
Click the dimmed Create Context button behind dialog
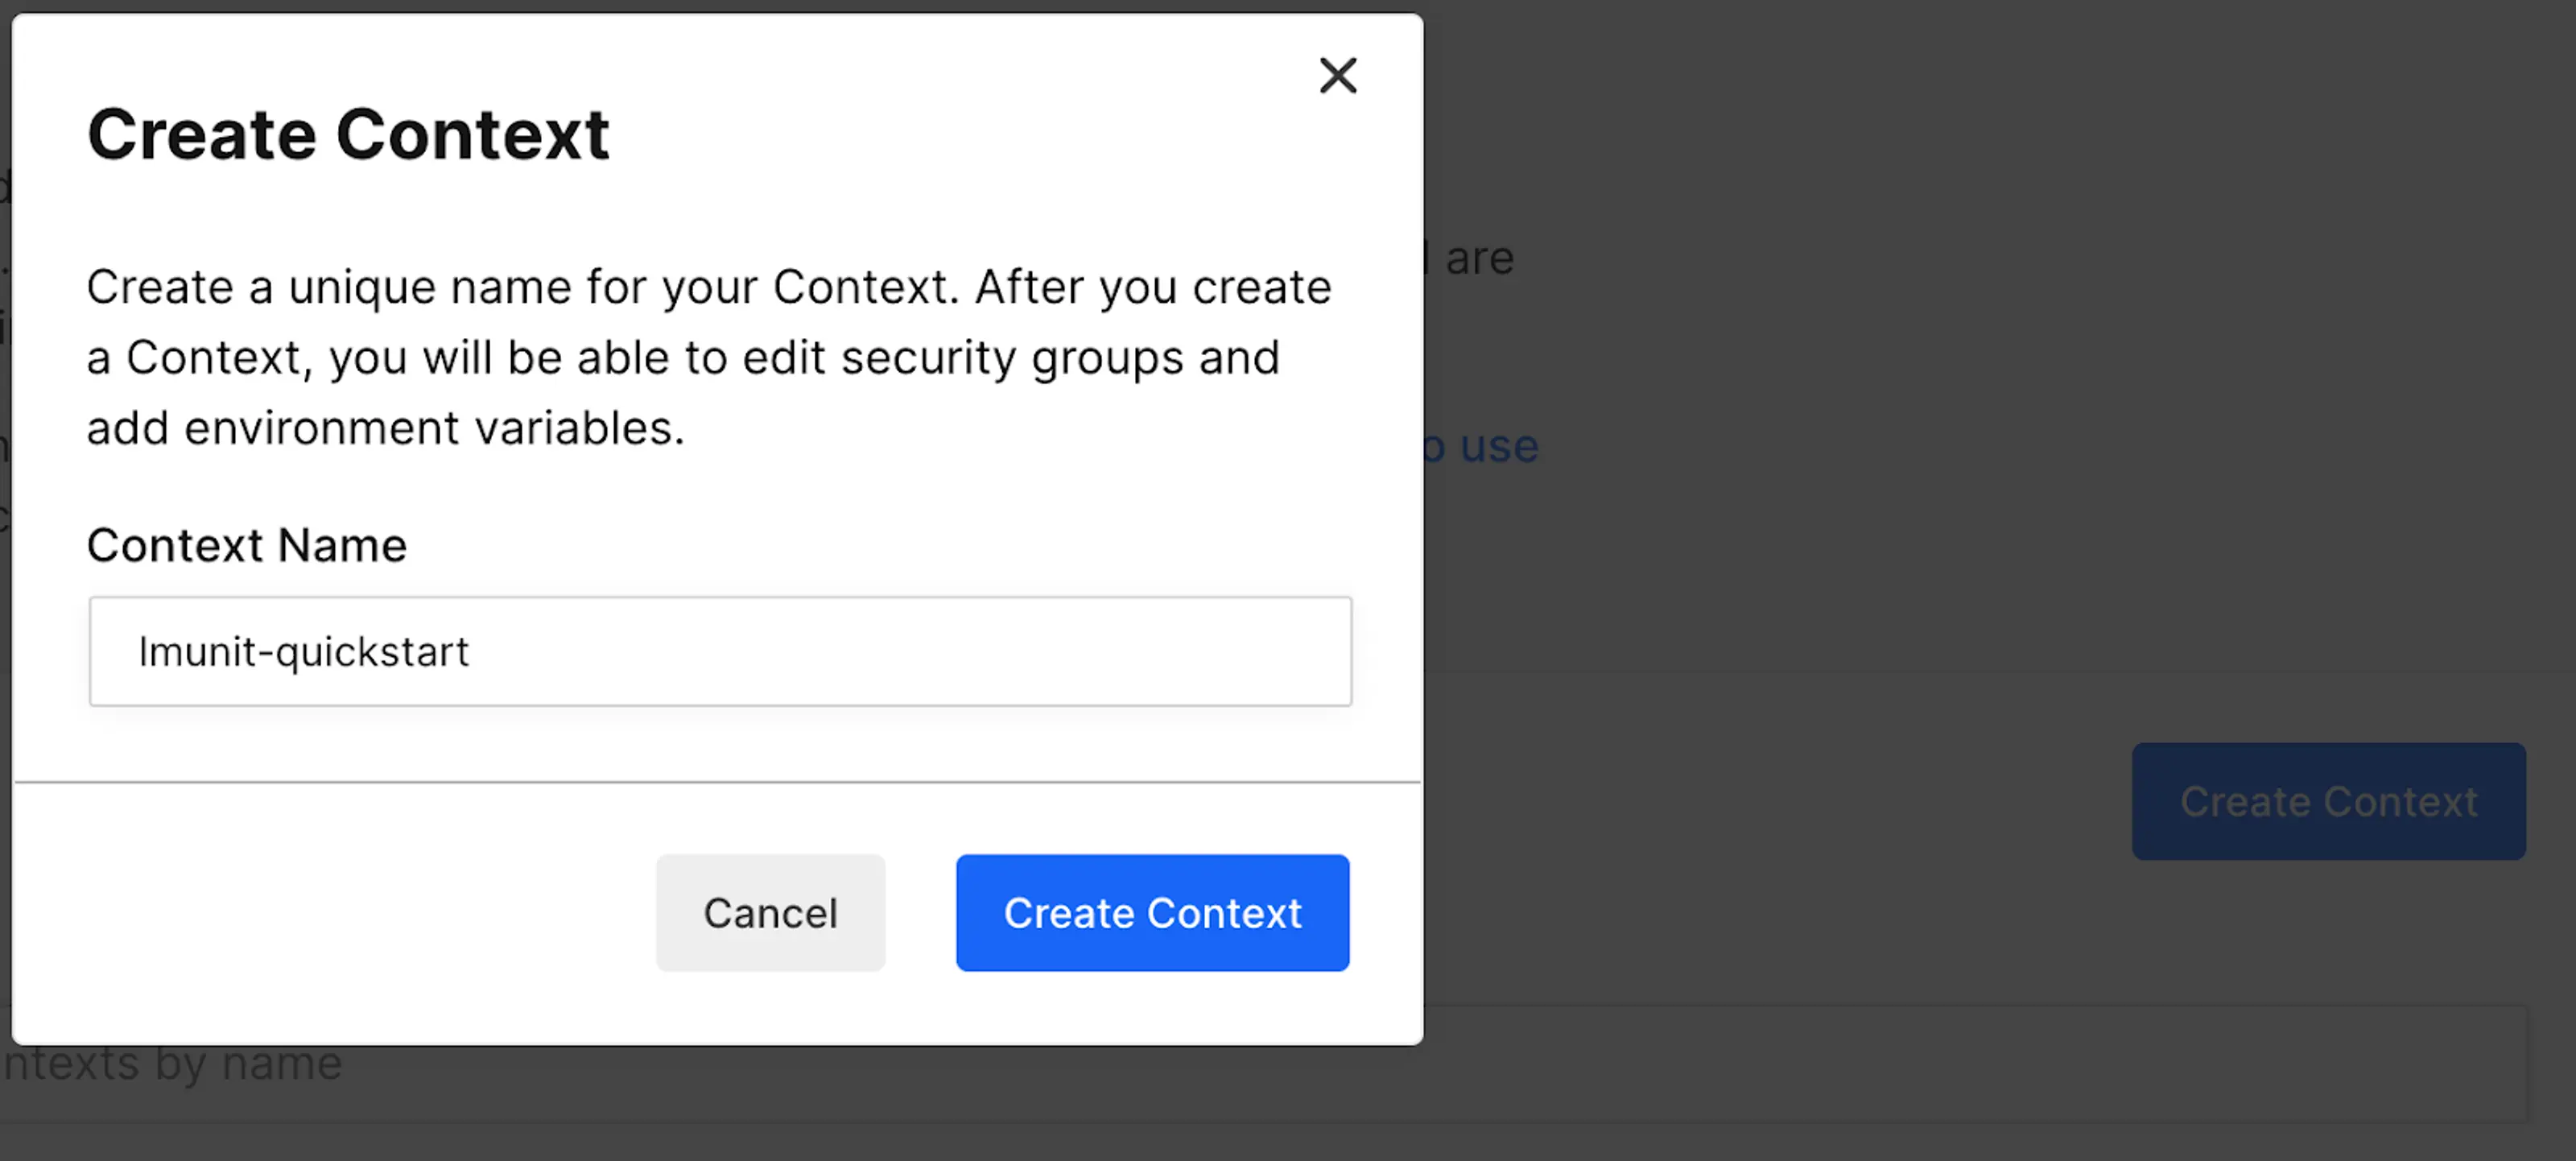[2328, 801]
